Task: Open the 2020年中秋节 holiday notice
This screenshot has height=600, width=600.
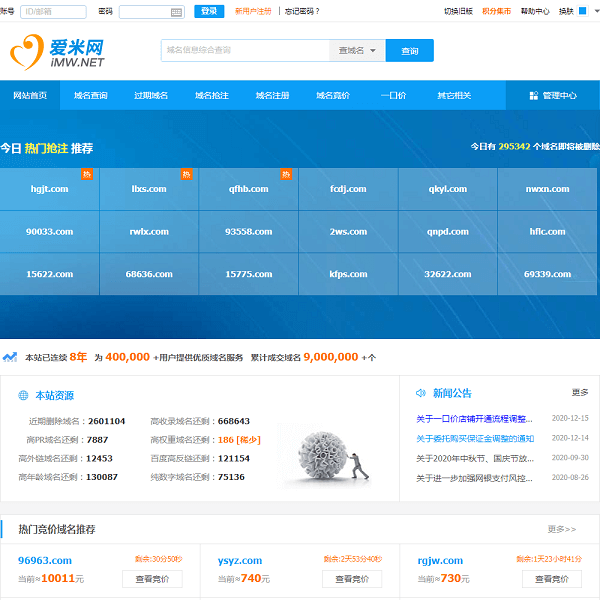Action: [475, 458]
